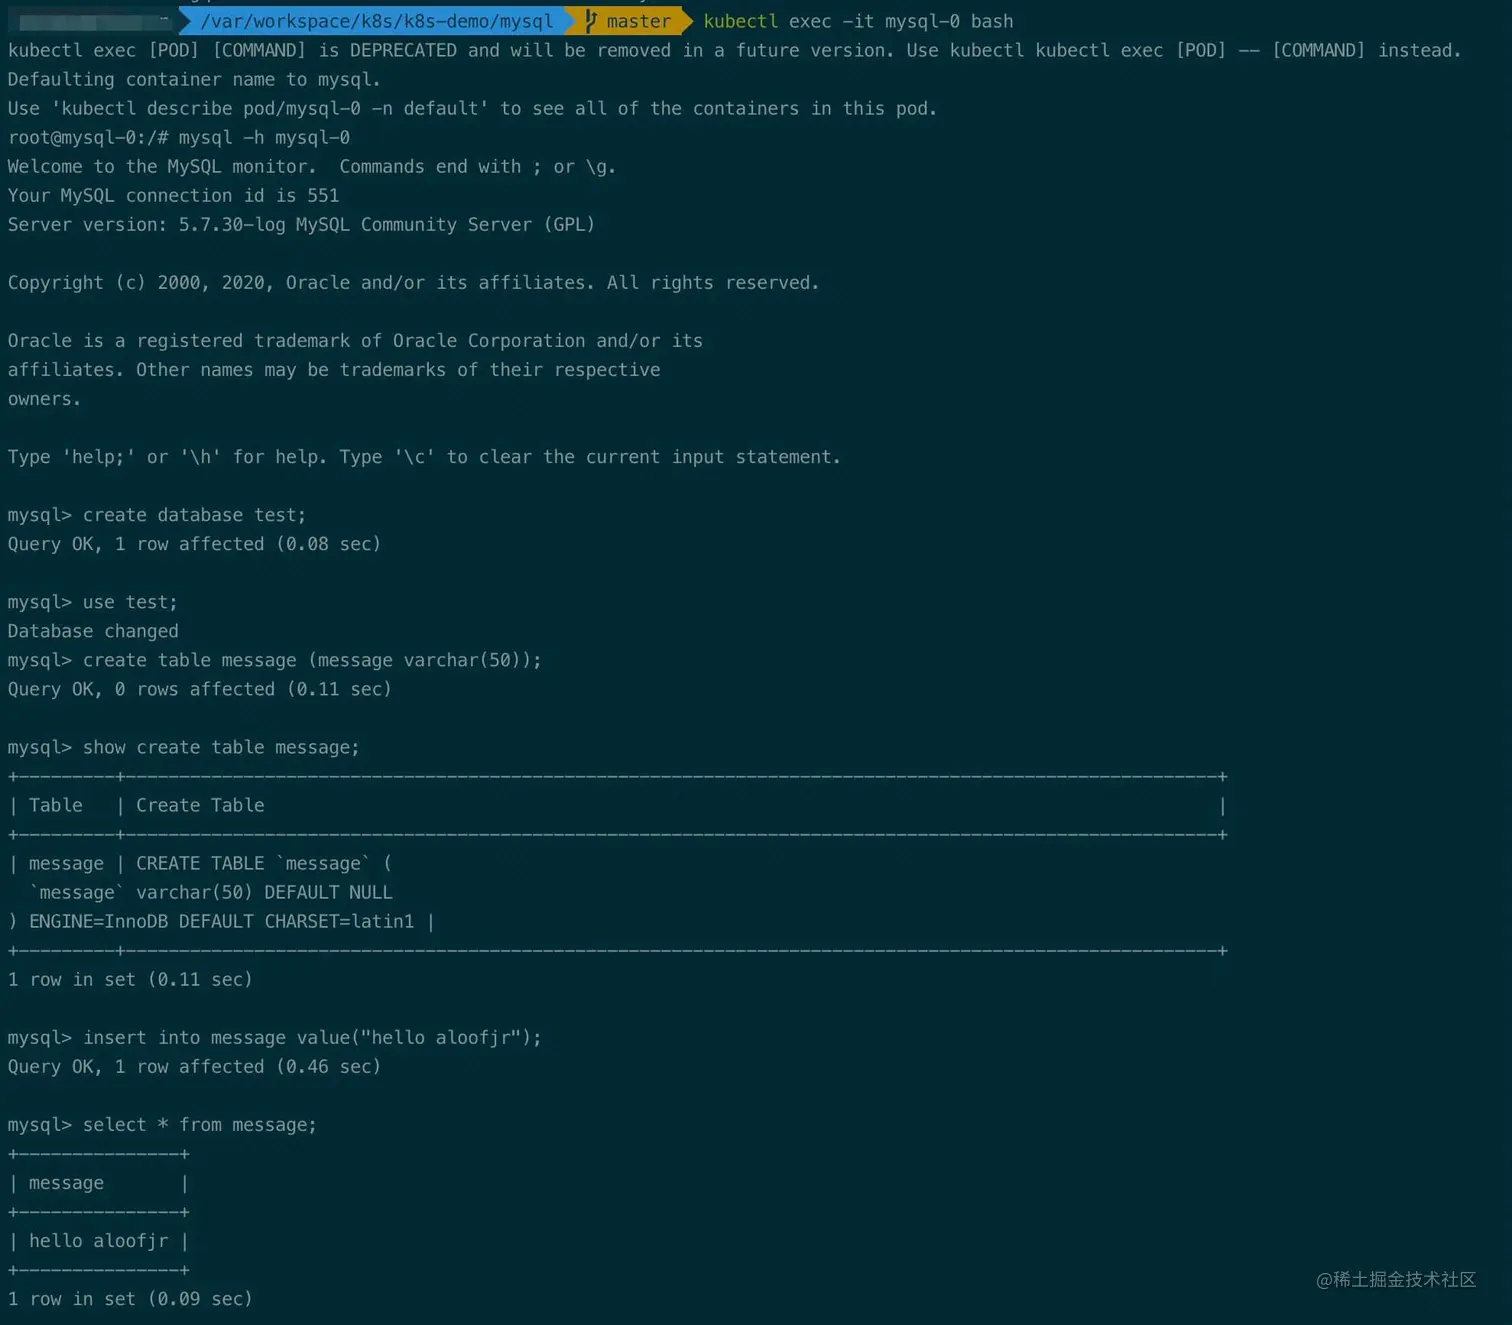Click the hello aloofjr result cell
Image resolution: width=1512 pixels, height=1325 pixels.
pyautogui.click(x=98, y=1240)
